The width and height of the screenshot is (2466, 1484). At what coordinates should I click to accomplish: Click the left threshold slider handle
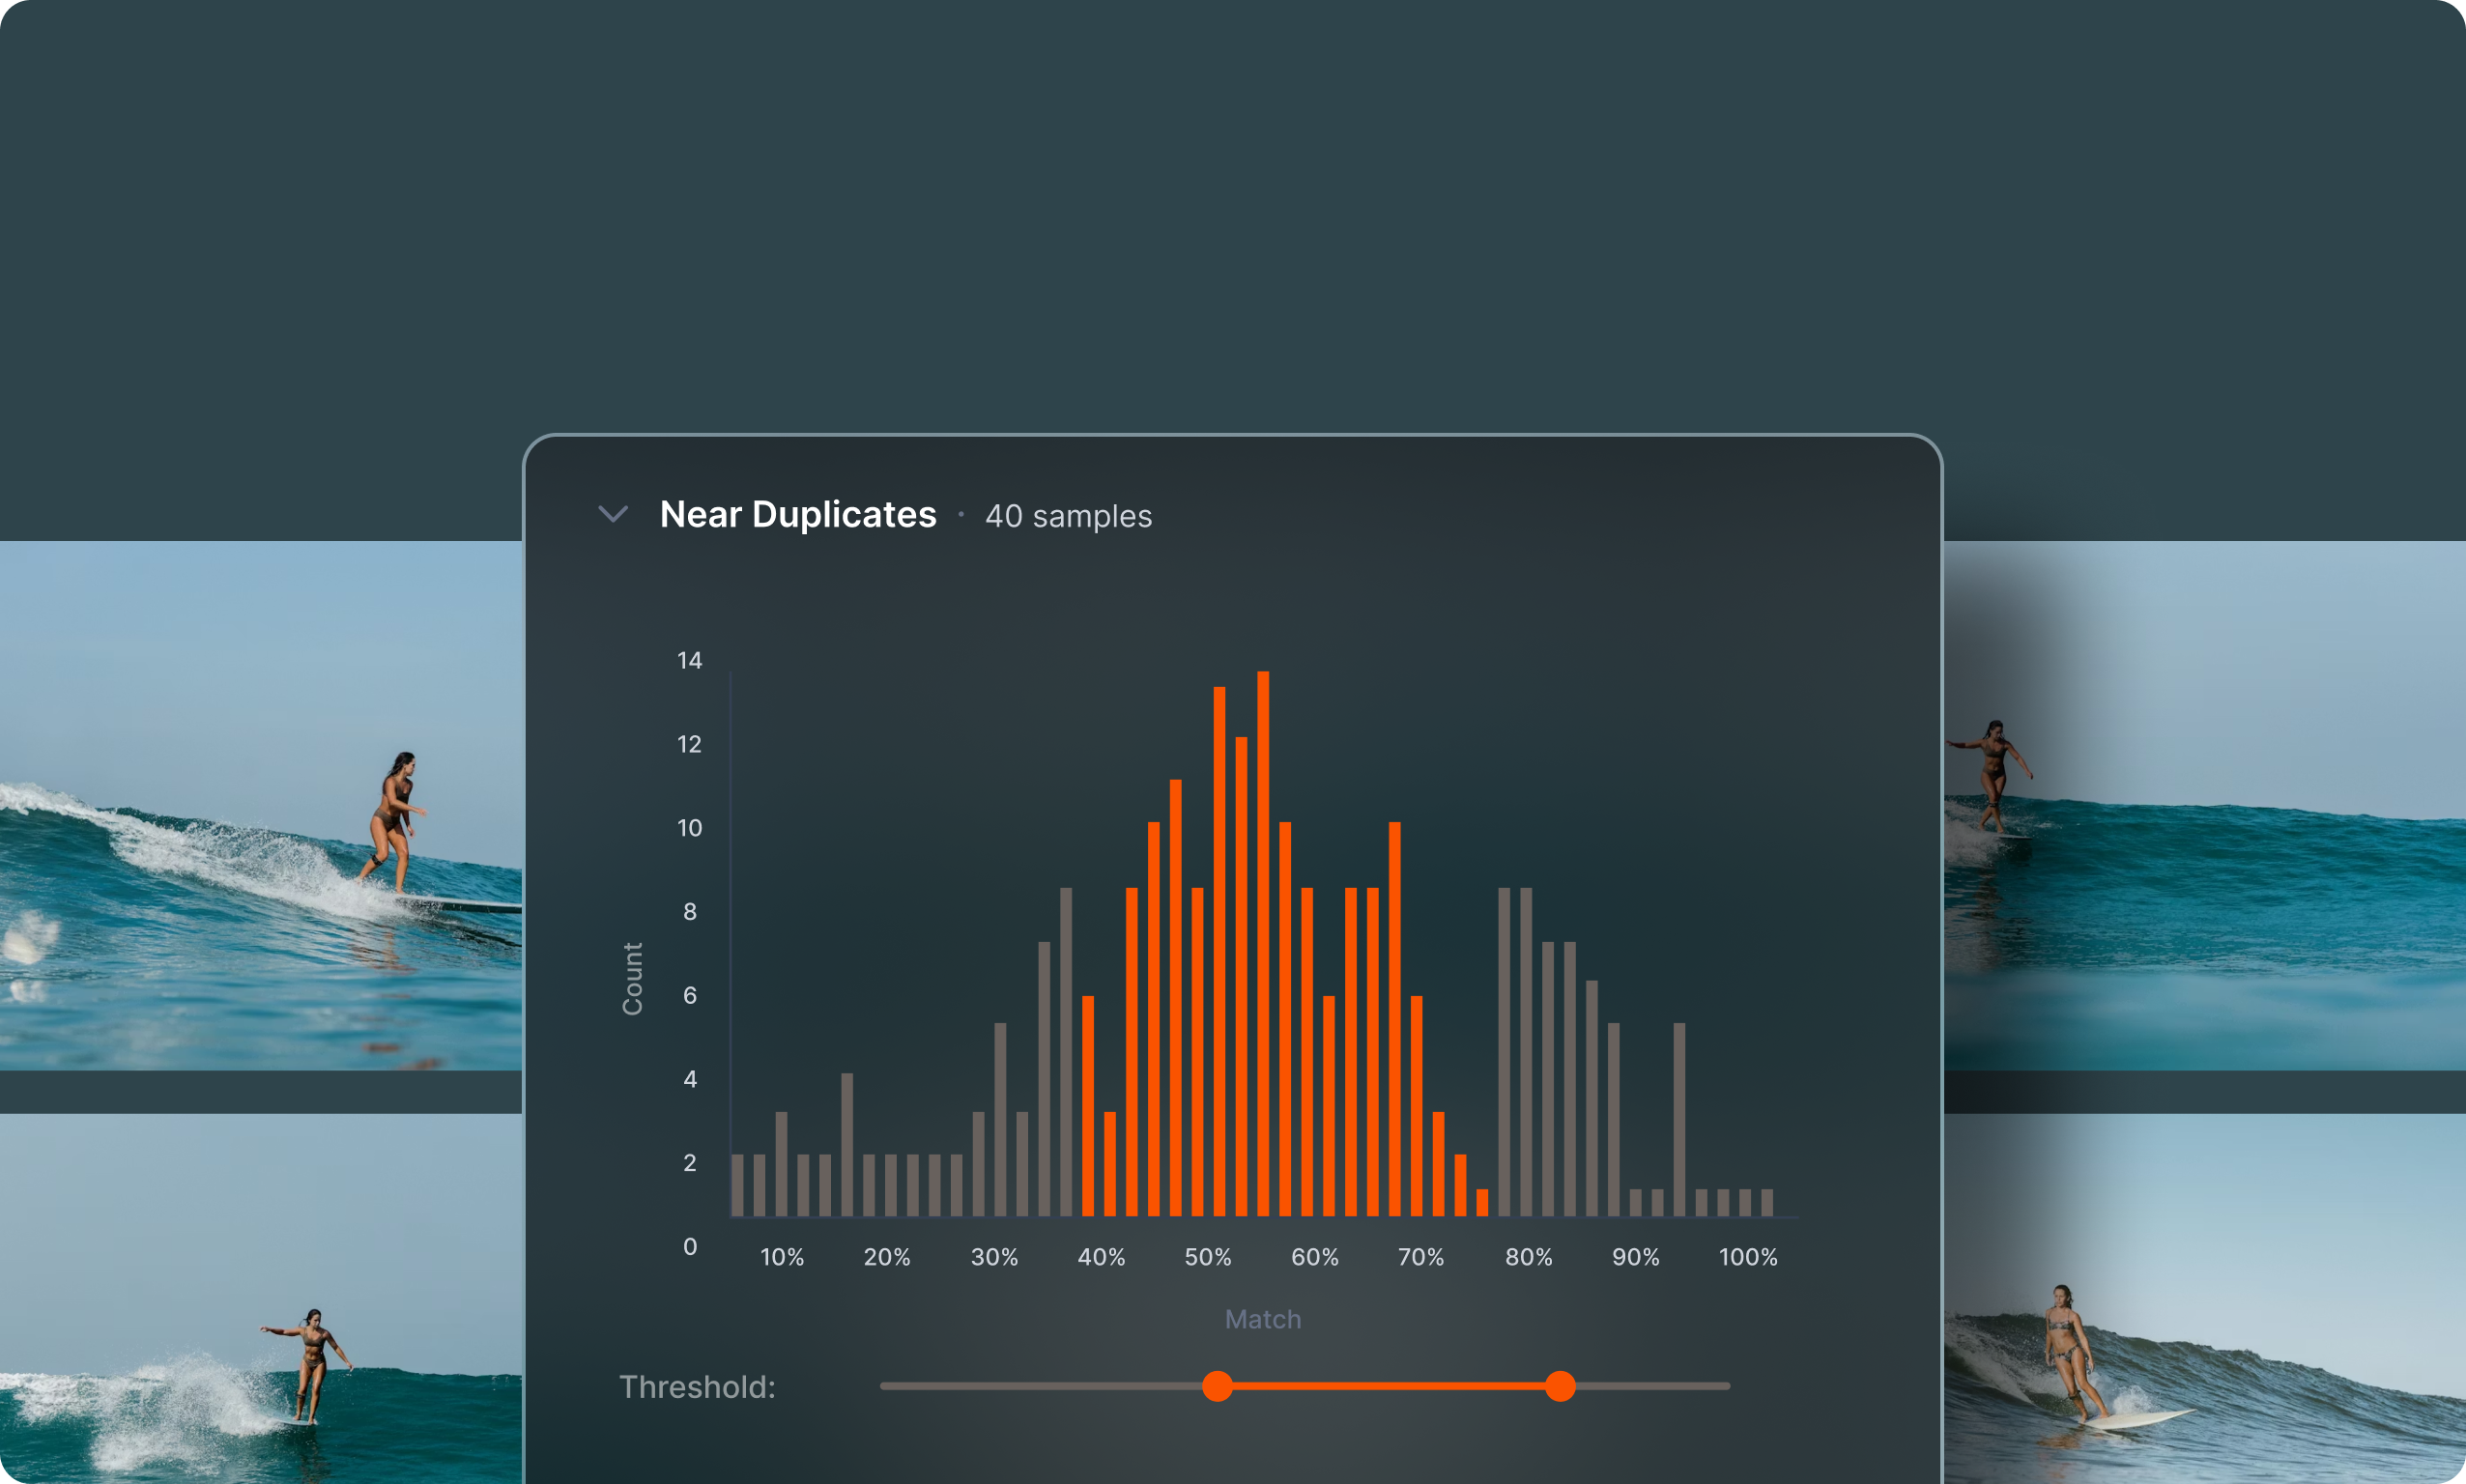[x=1217, y=1386]
